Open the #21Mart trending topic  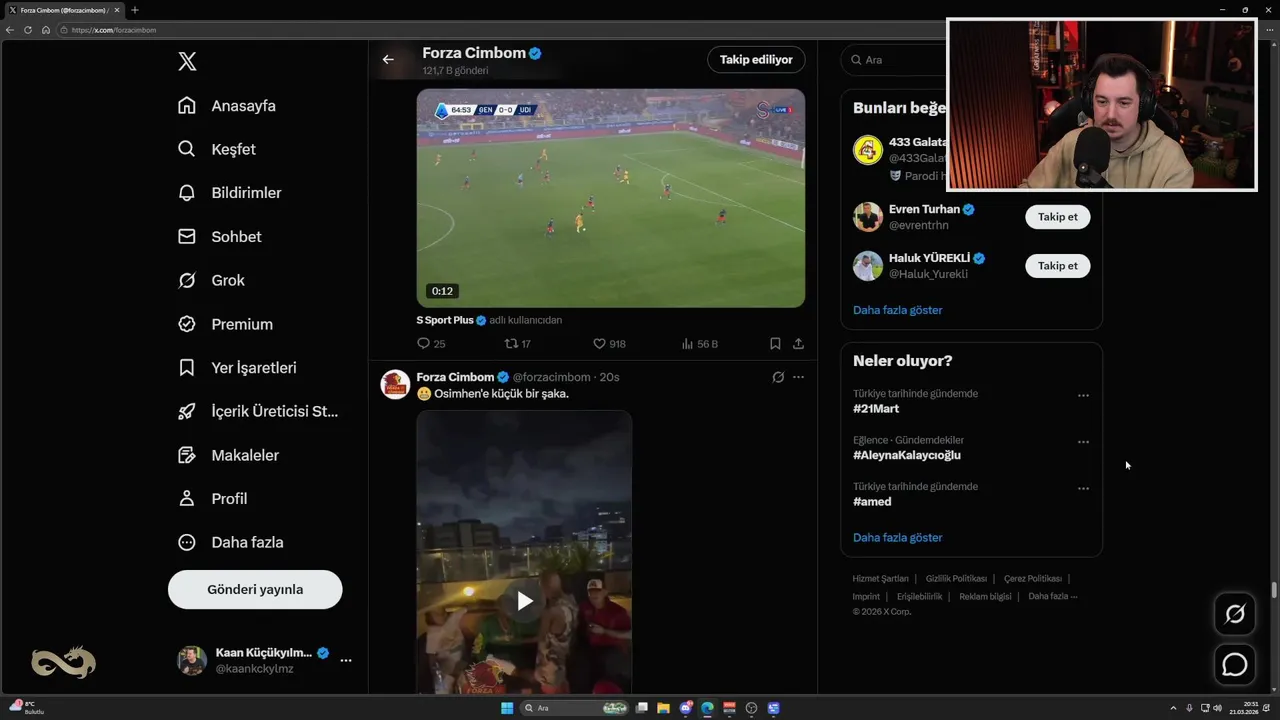click(876, 409)
